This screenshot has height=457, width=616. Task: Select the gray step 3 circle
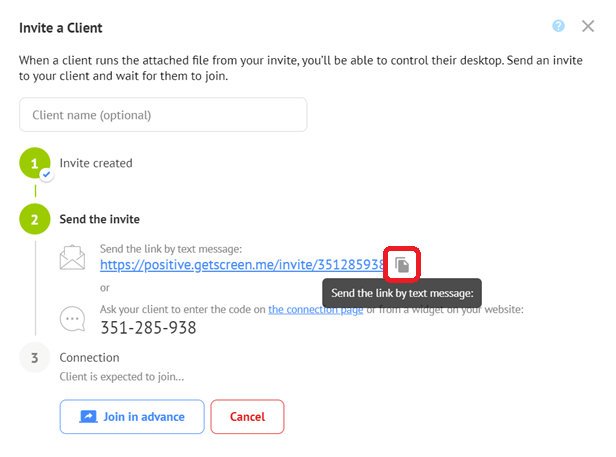(x=35, y=358)
